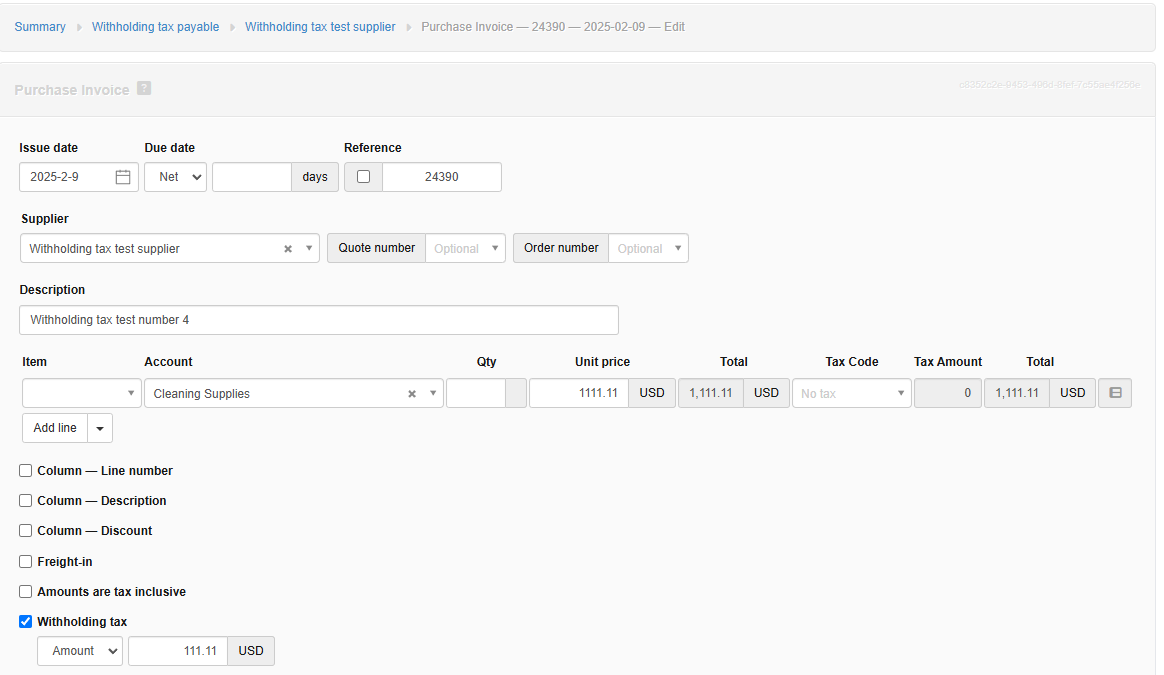Enable Column — Description checkbox

pos(25,500)
